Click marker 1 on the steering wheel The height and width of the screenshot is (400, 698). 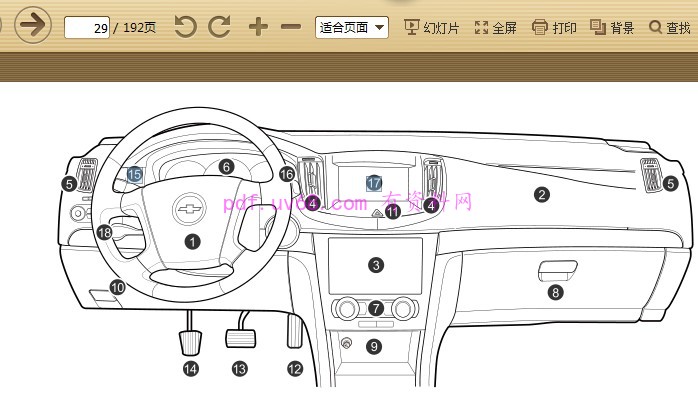[x=192, y=241]
